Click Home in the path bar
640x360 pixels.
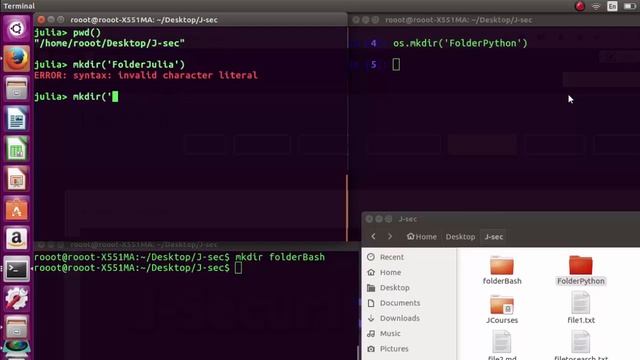tap(422, 237)
